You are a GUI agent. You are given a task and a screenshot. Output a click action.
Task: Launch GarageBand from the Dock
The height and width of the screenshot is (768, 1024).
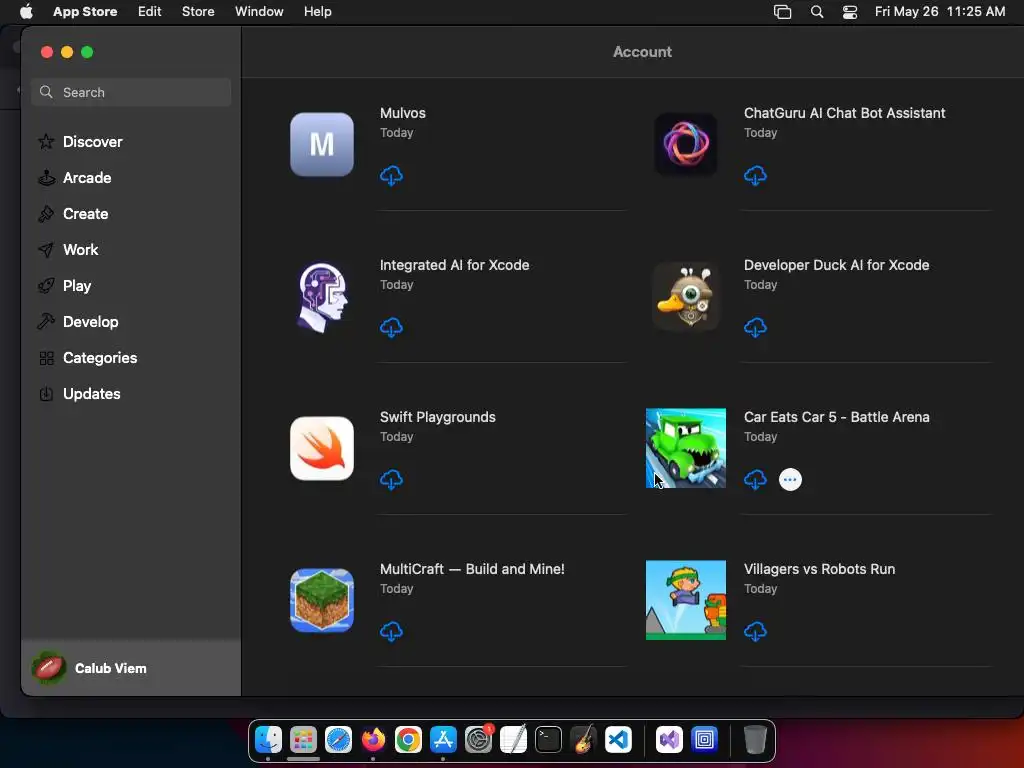(x=583, y=740)
